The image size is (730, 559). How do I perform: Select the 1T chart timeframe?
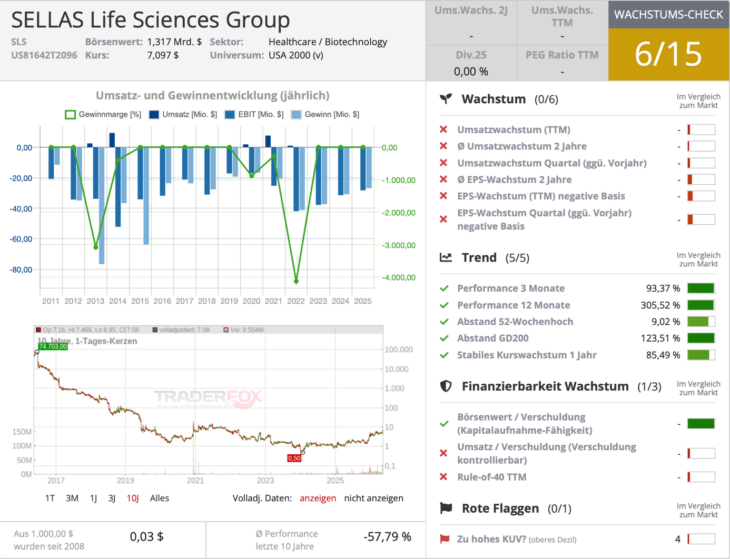click(50, 498)
